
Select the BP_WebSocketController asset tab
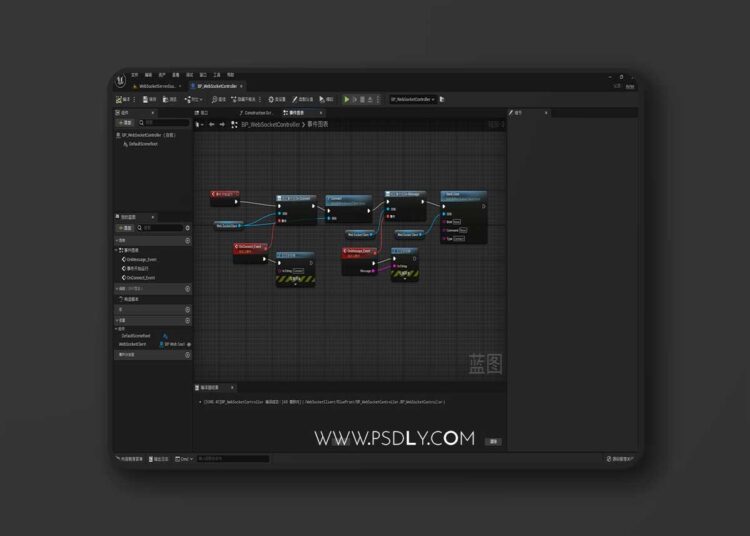click(217, 86)
